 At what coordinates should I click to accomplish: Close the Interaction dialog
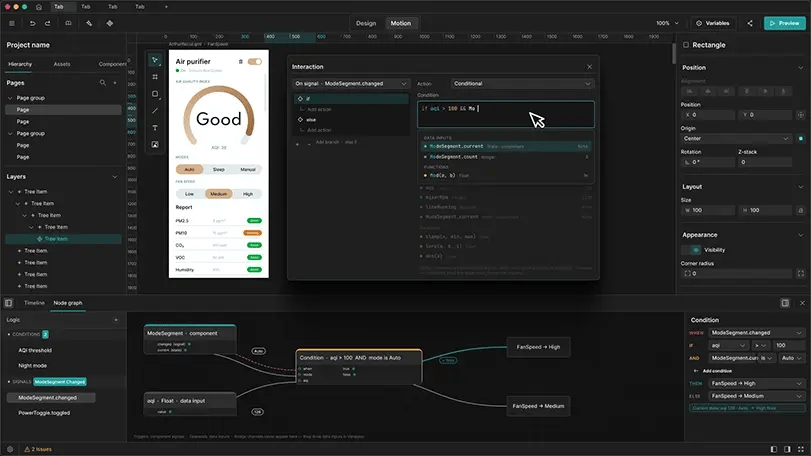(589, 67)
